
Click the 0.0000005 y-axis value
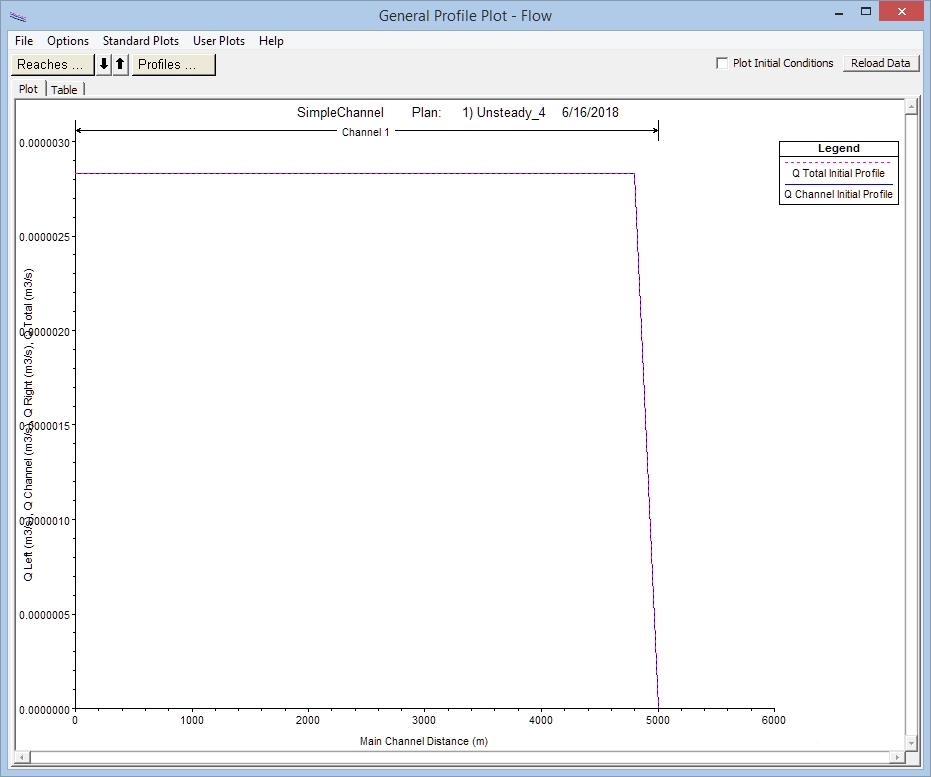45,615
